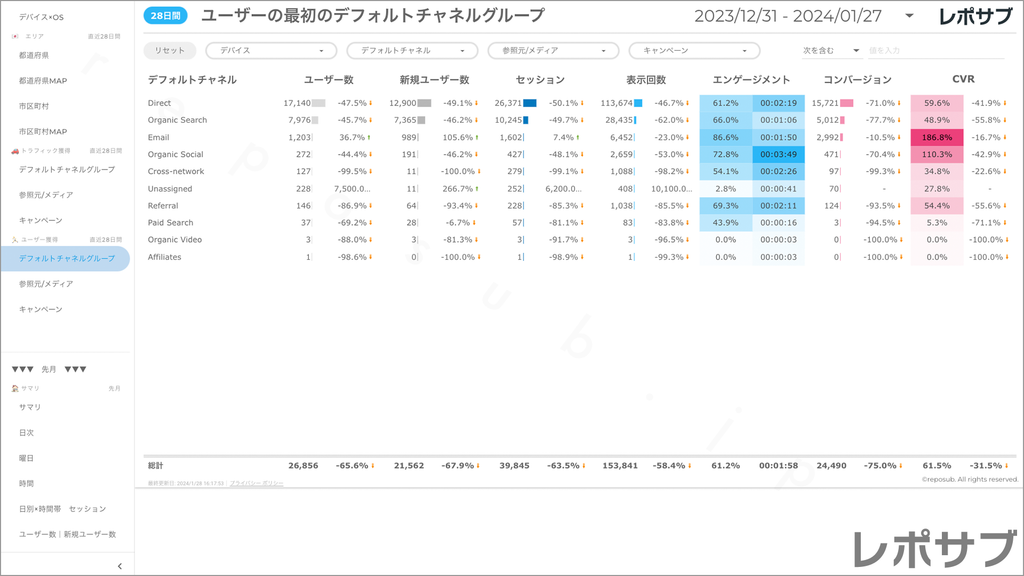
Task: Open the デフォルトチャネル filter dropdown
Action: [412, 50]
